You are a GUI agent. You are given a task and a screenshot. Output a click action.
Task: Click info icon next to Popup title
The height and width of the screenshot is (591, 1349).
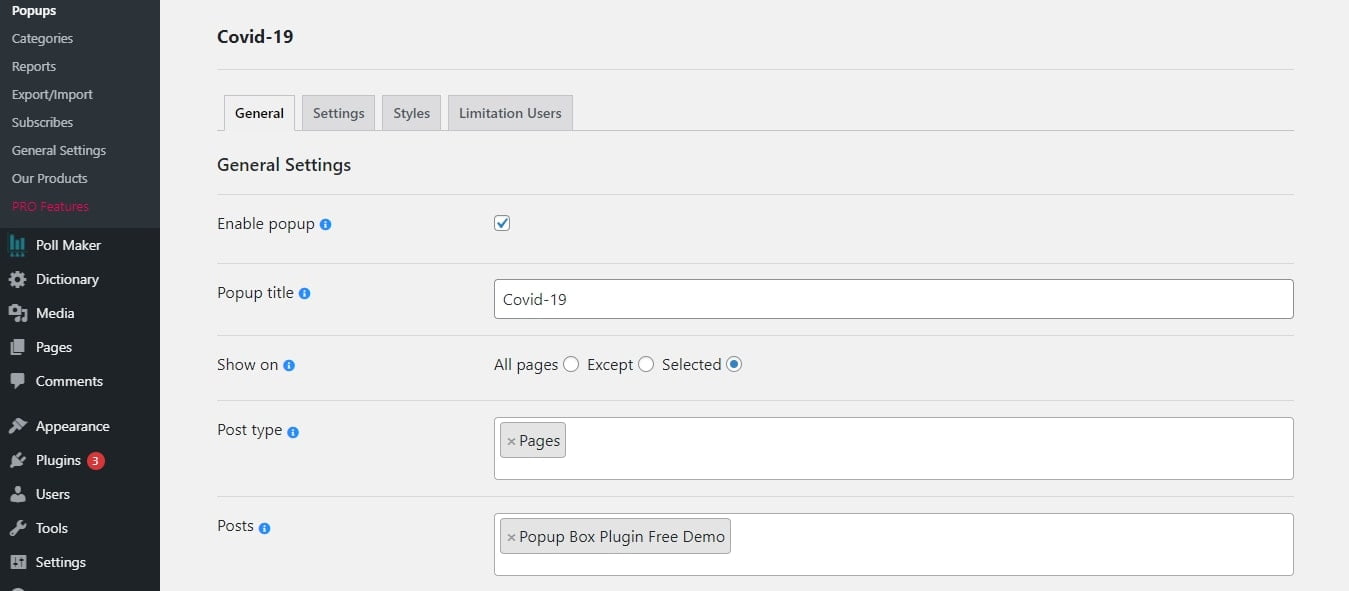(x=305, y=294)
